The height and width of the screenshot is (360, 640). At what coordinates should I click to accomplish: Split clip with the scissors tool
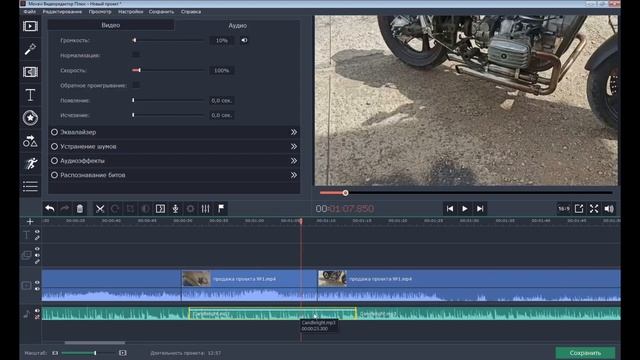100,209
